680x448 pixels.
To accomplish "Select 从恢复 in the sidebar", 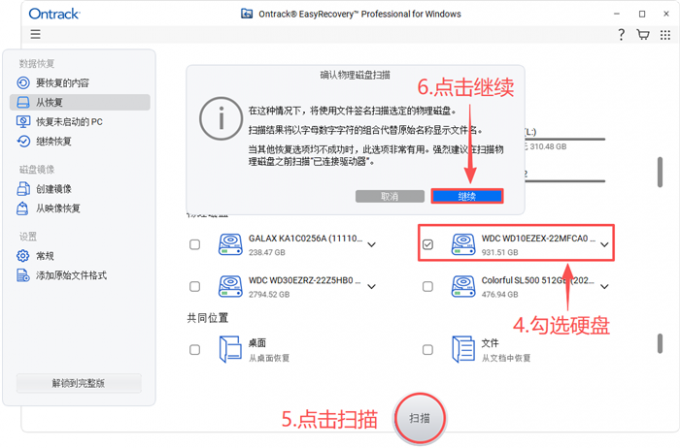I will click(x=80, y=102).
